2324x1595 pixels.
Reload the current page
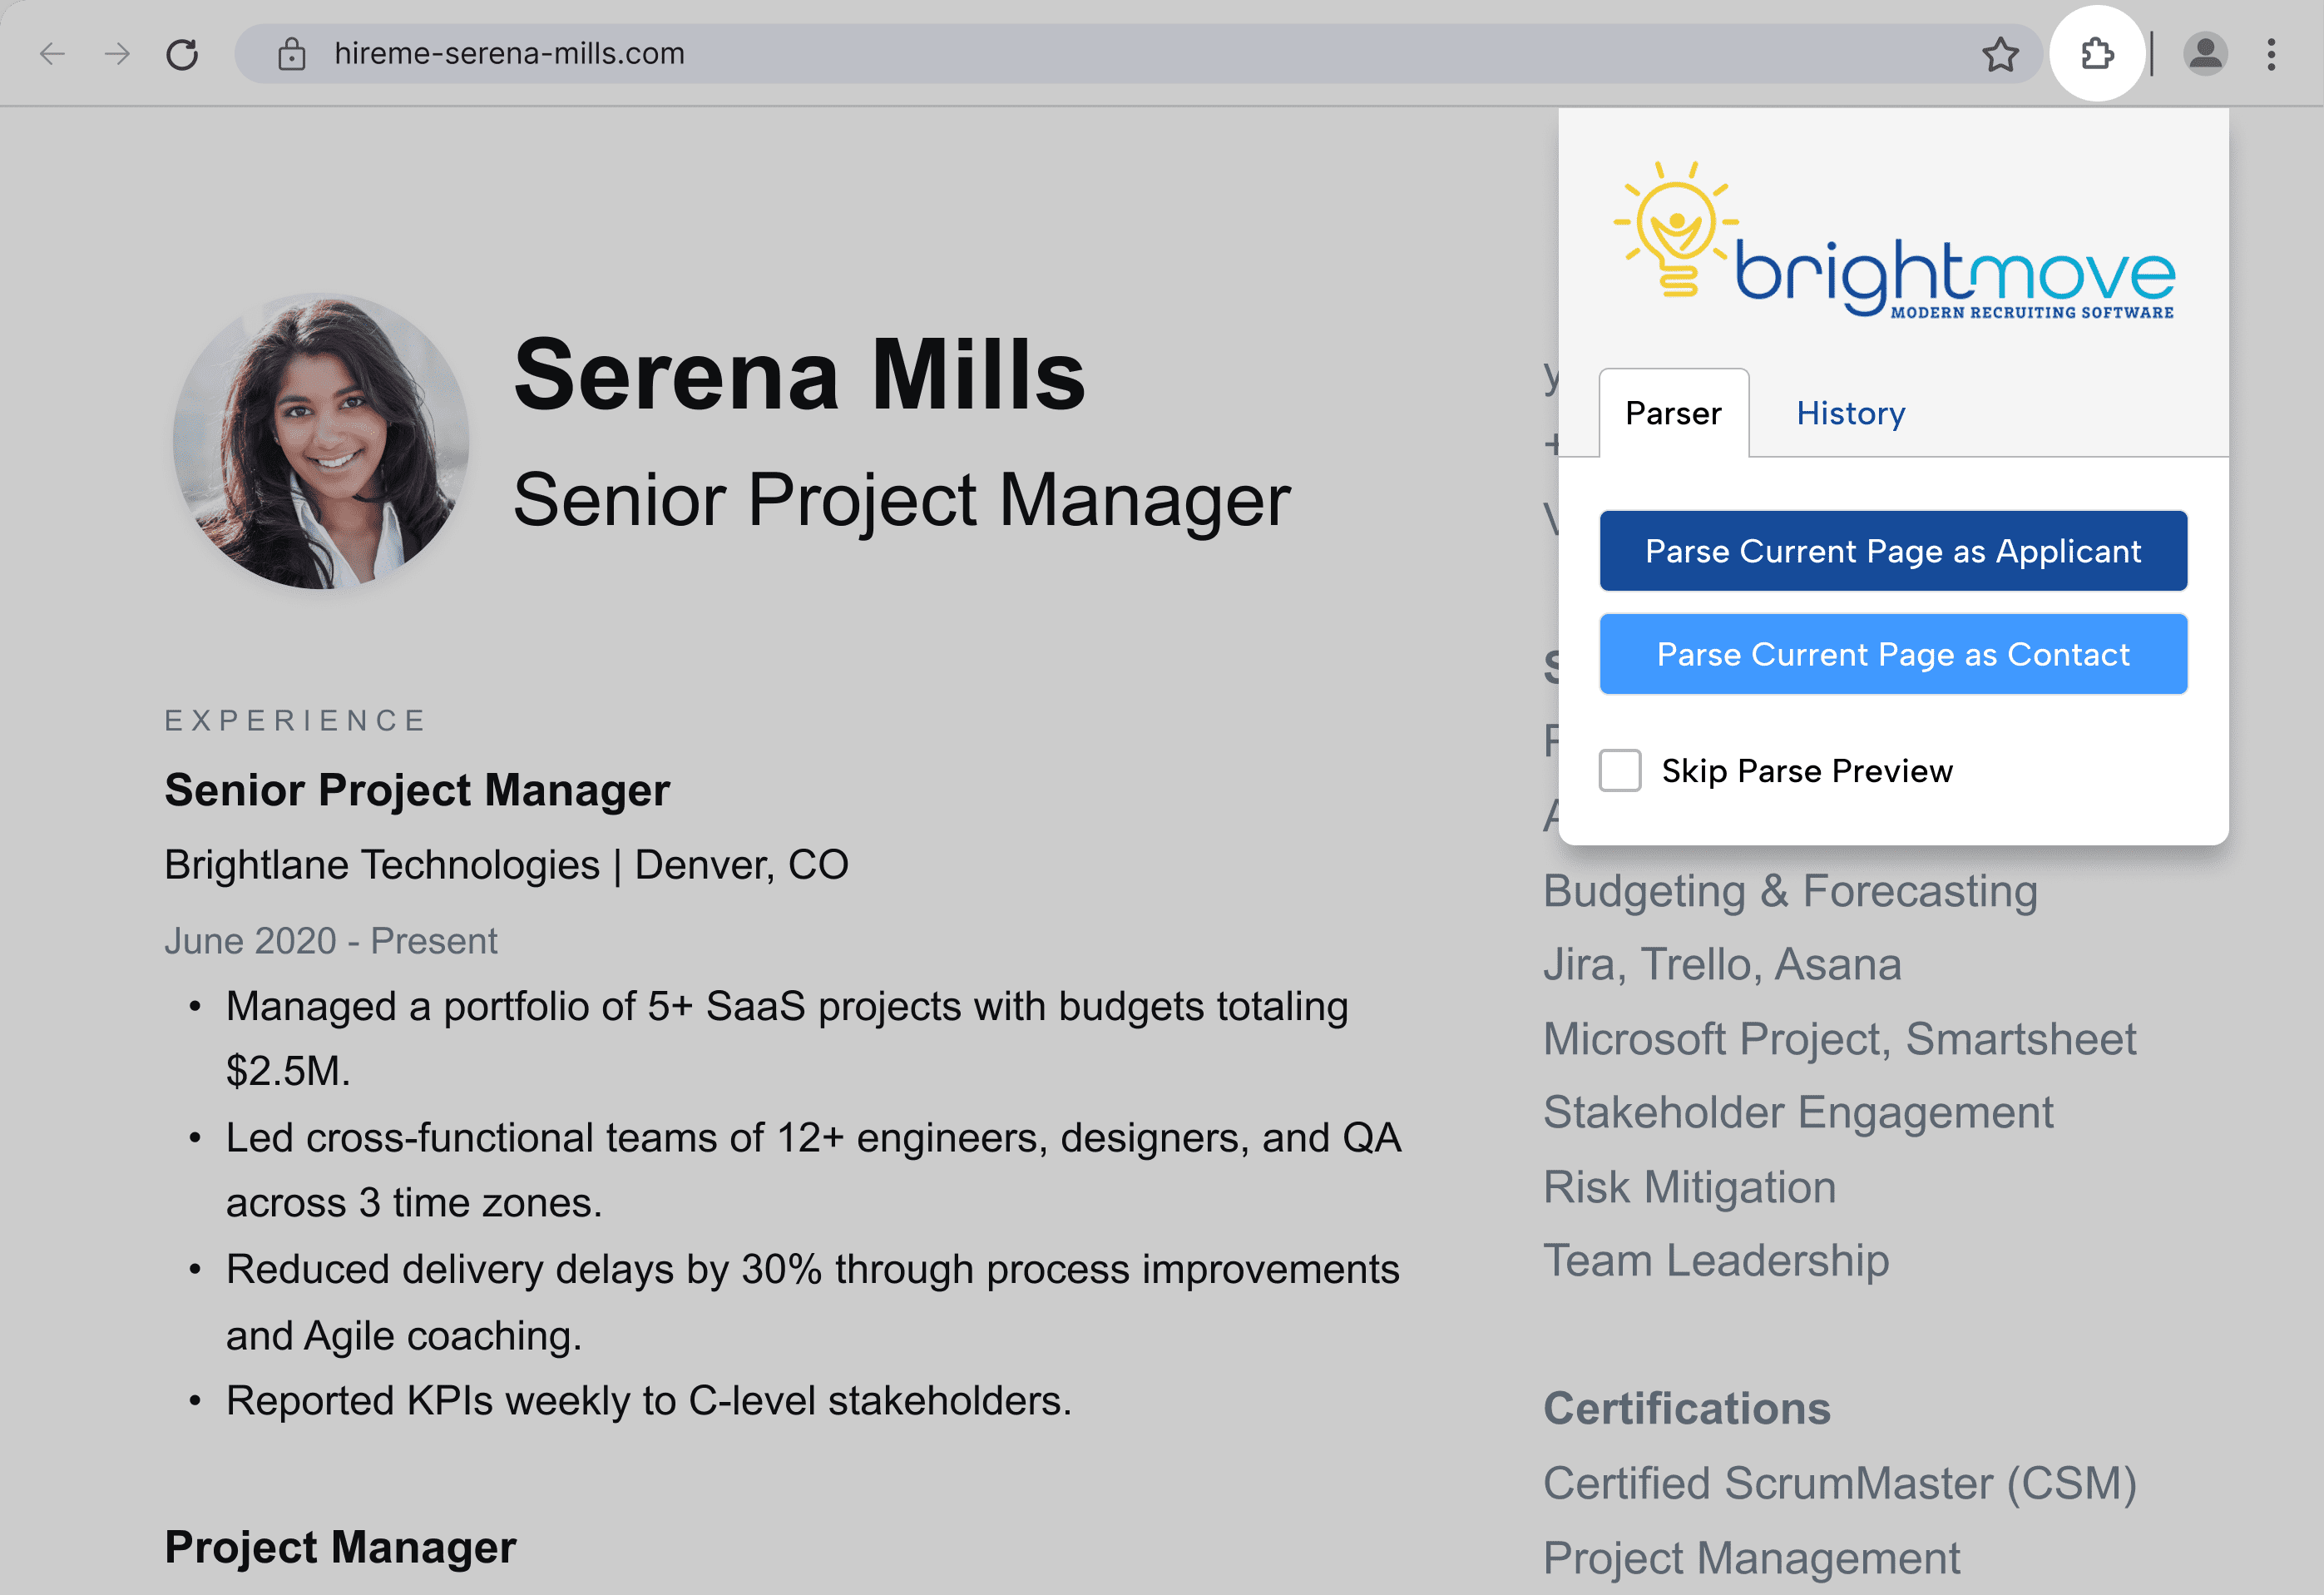(182, 54)
